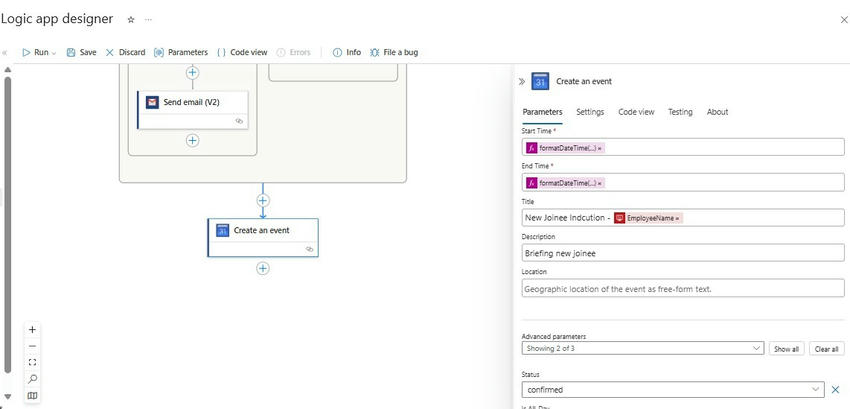Viewport: 850px width, 409px height.
Task: Toggle the minimap icon on canvas
Action: [32, 396]
